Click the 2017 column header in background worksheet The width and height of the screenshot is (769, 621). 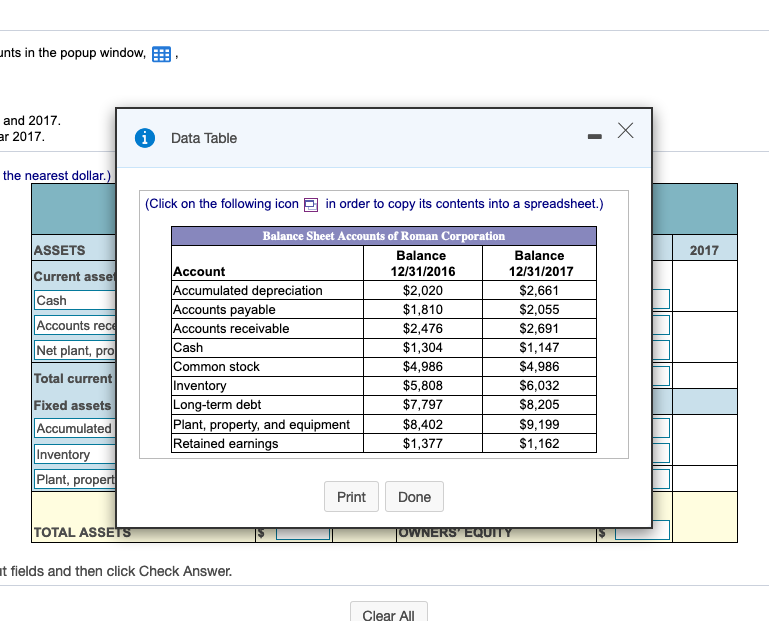point(704,250)
